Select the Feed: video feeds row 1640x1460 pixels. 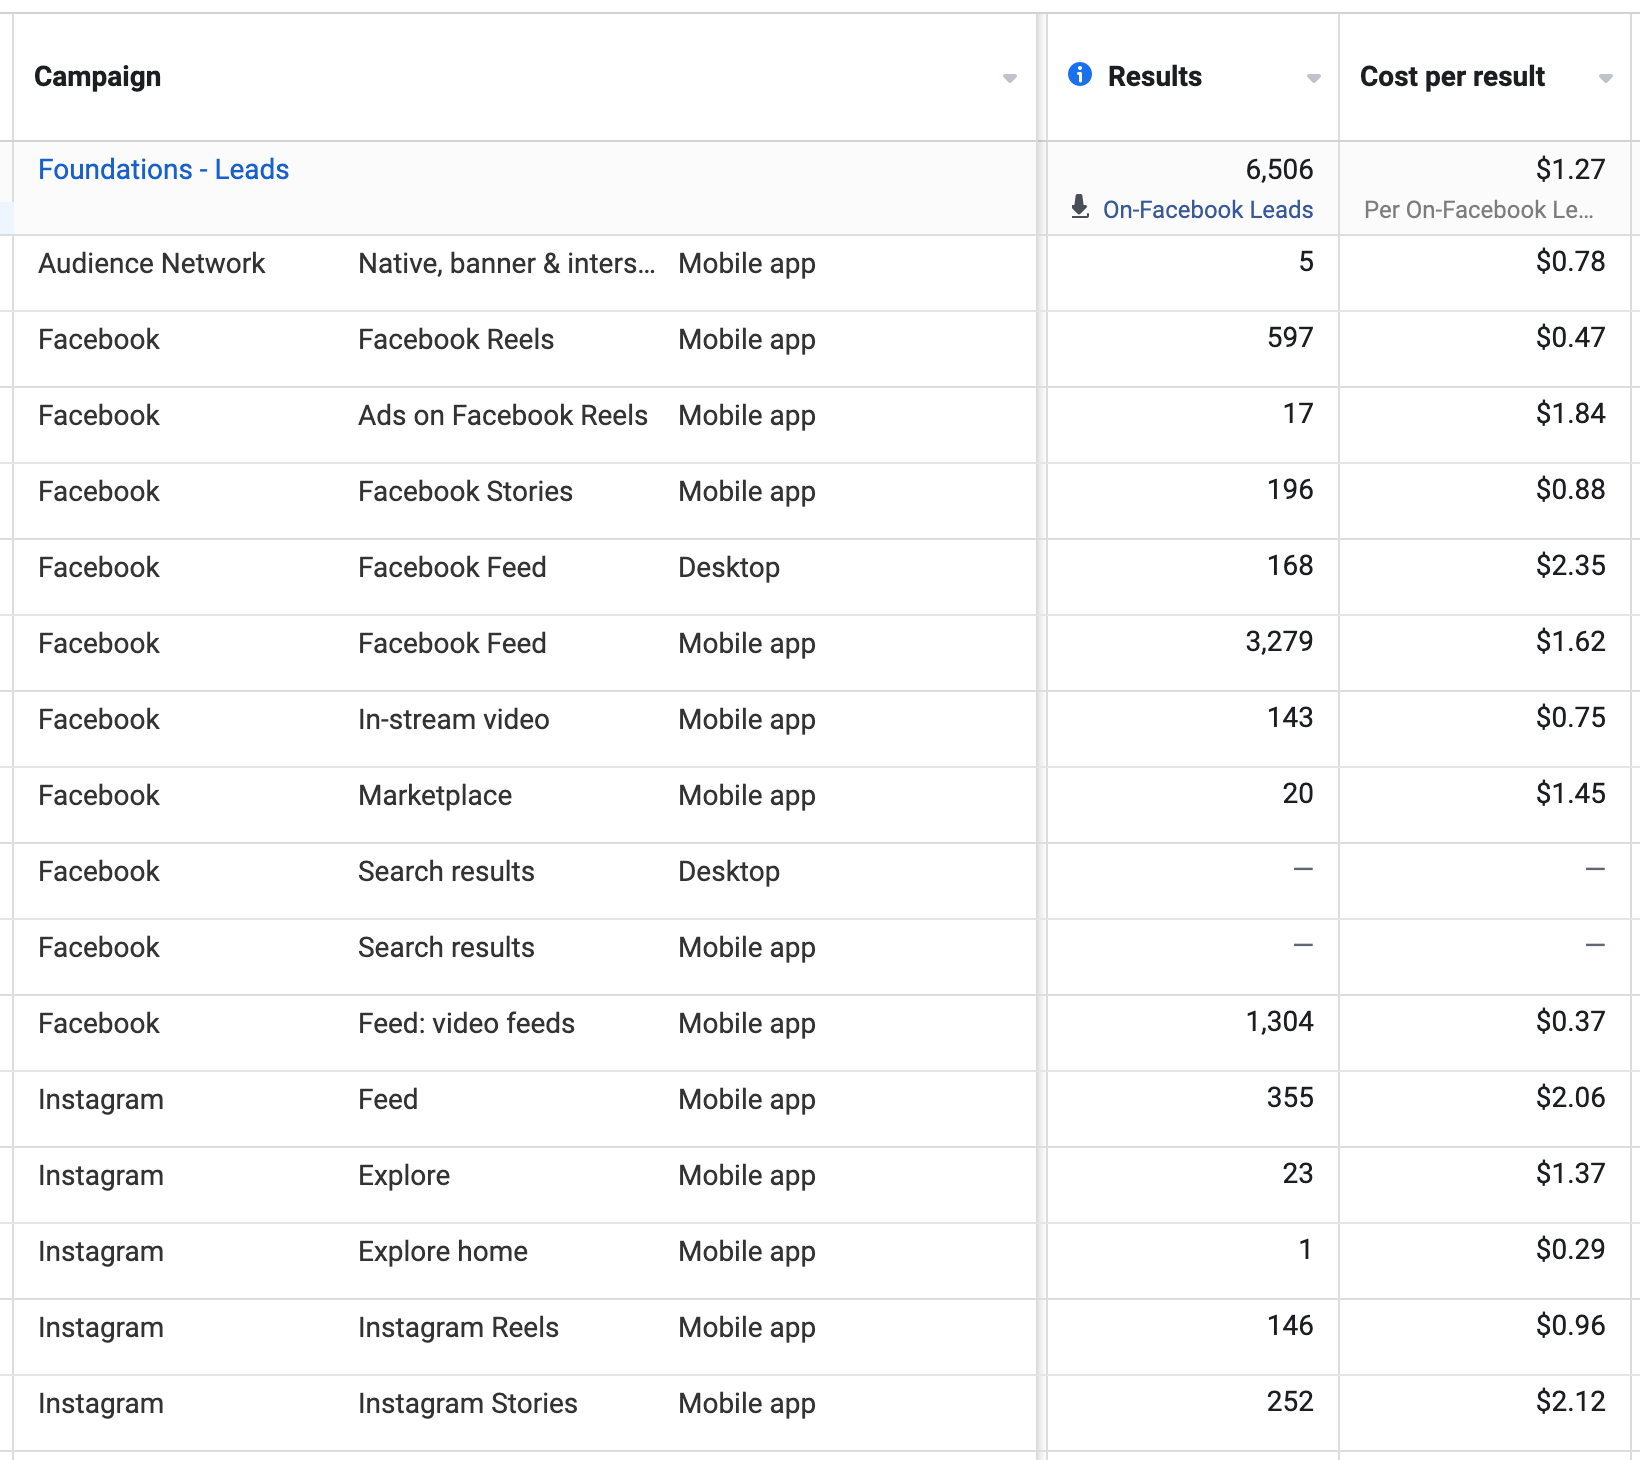point(466,1024)
